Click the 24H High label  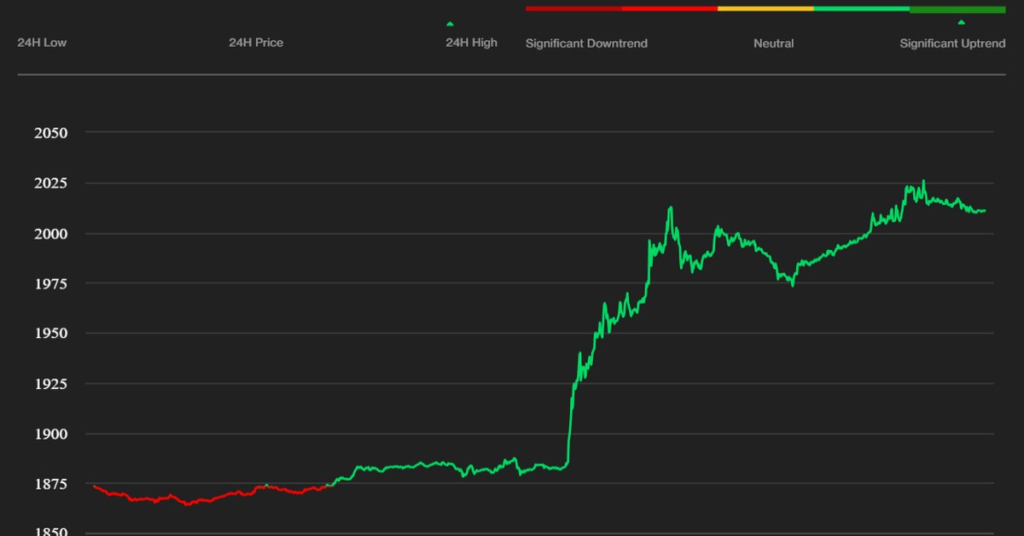(471, 43)
